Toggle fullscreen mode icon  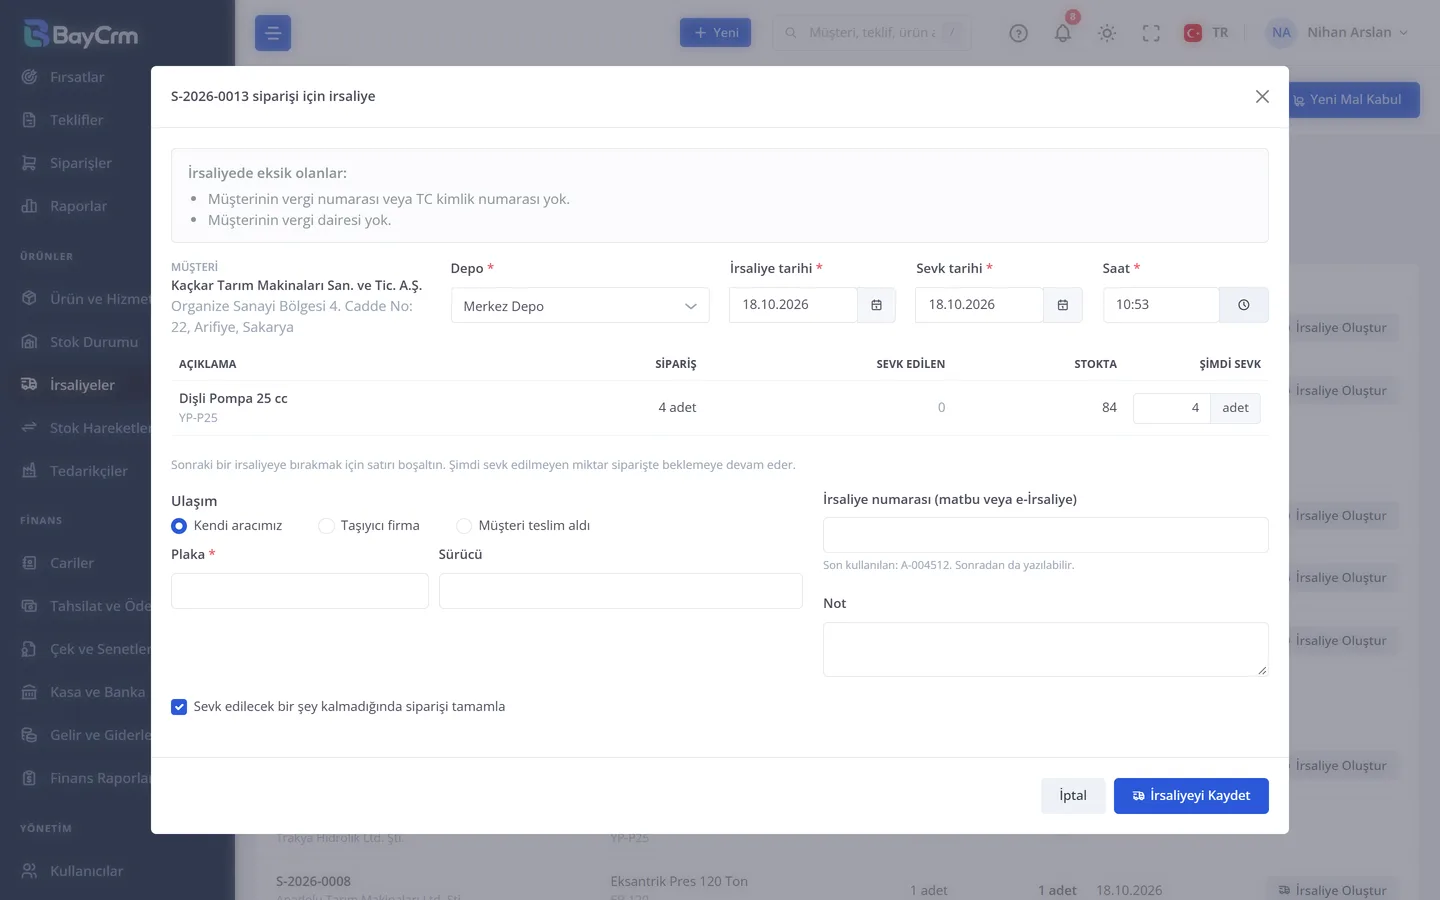tap(1151, 33)
